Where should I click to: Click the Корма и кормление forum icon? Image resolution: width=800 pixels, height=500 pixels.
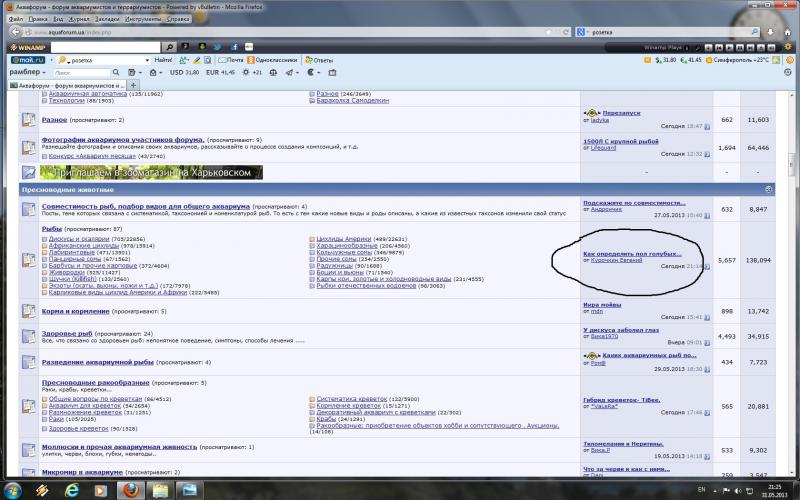[x=30, y=312]
